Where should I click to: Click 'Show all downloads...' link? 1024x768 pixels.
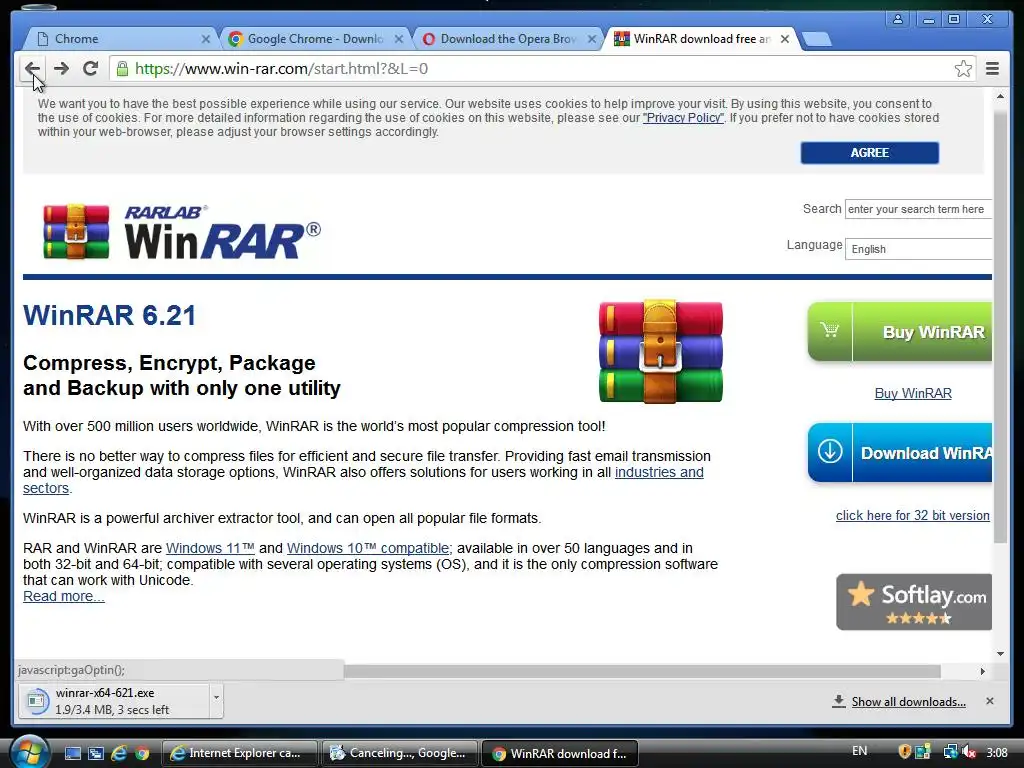coord(908,702)
